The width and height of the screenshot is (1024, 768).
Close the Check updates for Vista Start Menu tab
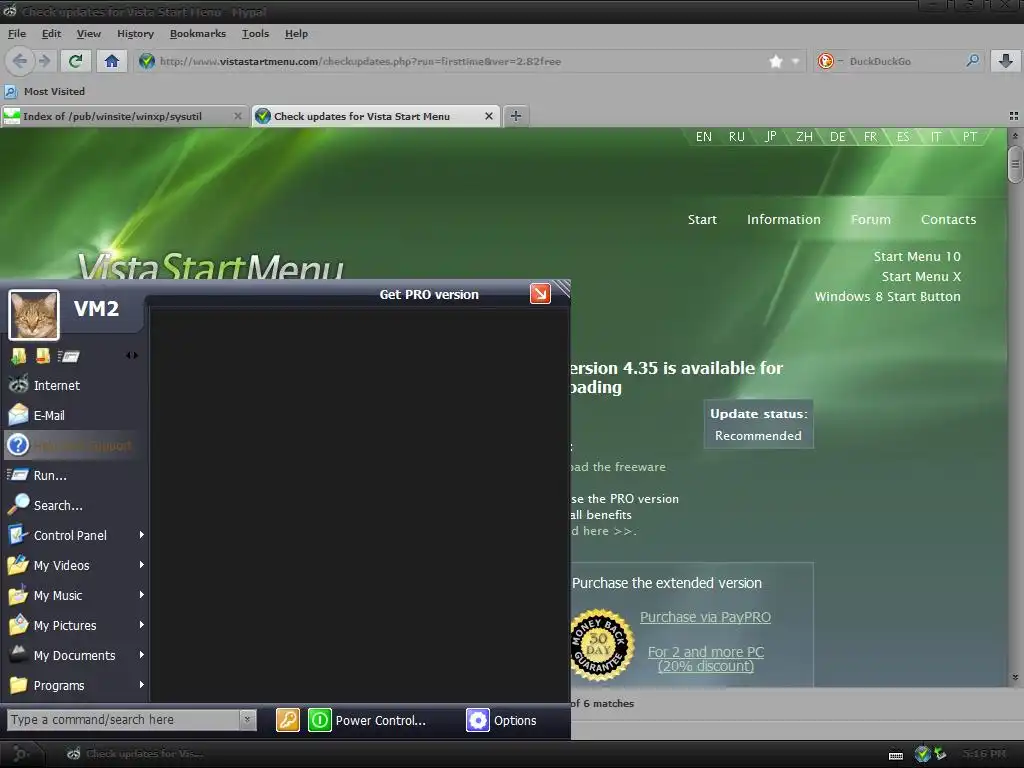click(488, 116)
